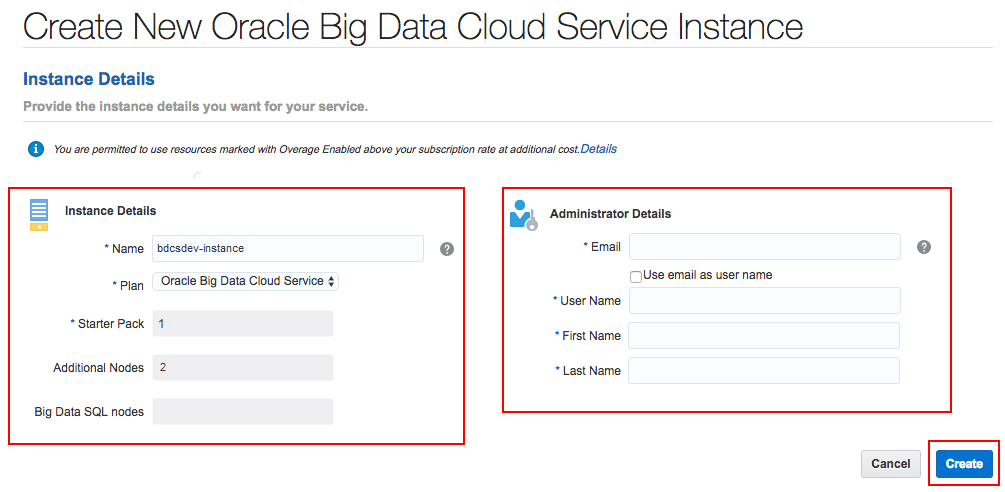The height and width of the screenshot is (492, 1005).
Task: Enable Use email as user name
Action: coord(636,276)
